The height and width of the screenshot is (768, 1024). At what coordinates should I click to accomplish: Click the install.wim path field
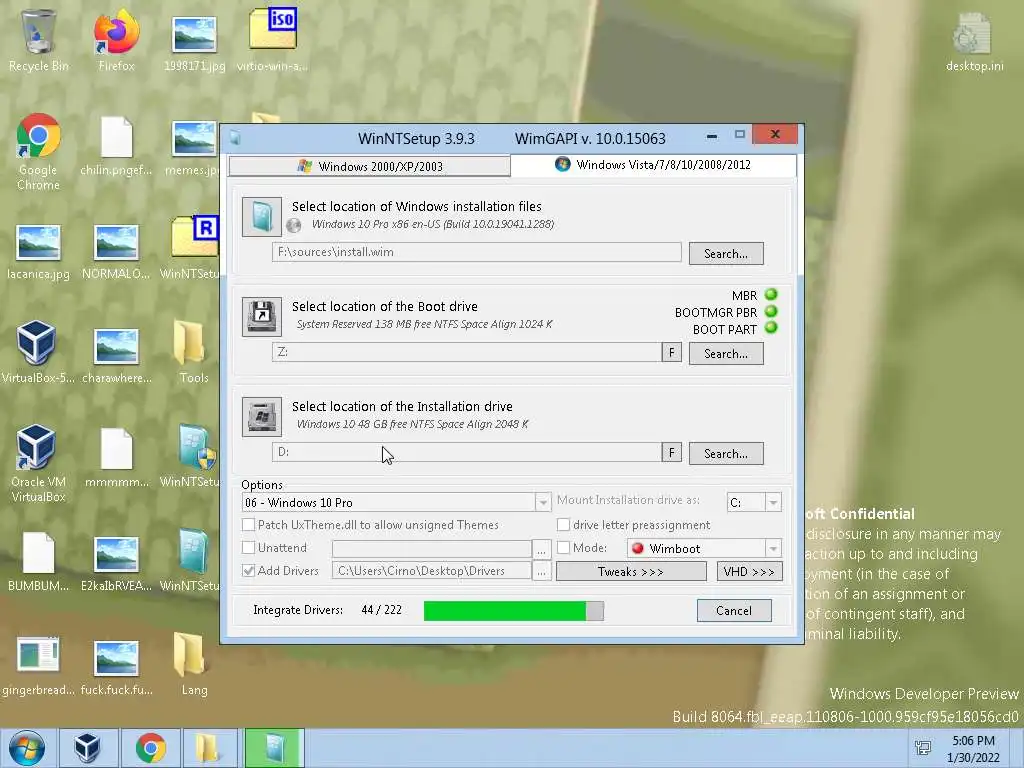477,252
